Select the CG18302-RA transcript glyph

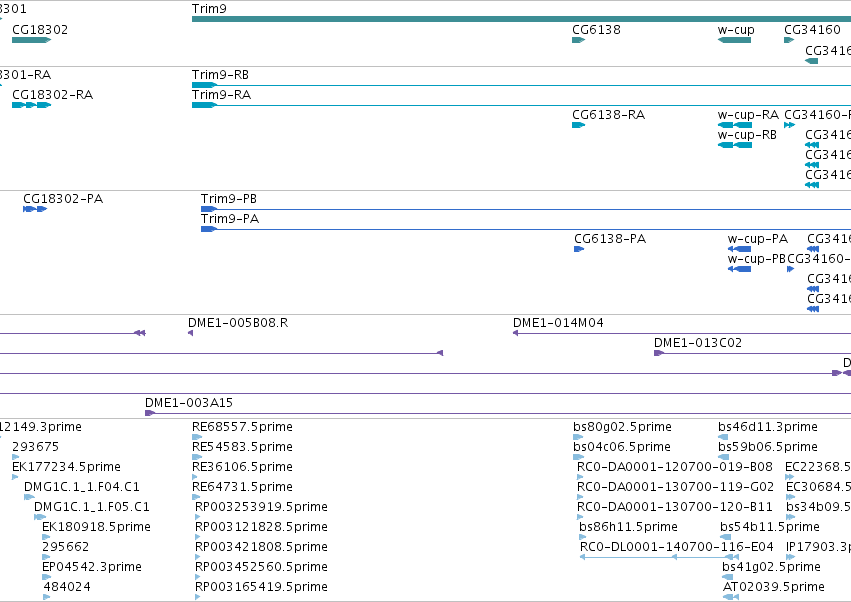(x=31, y=105)
